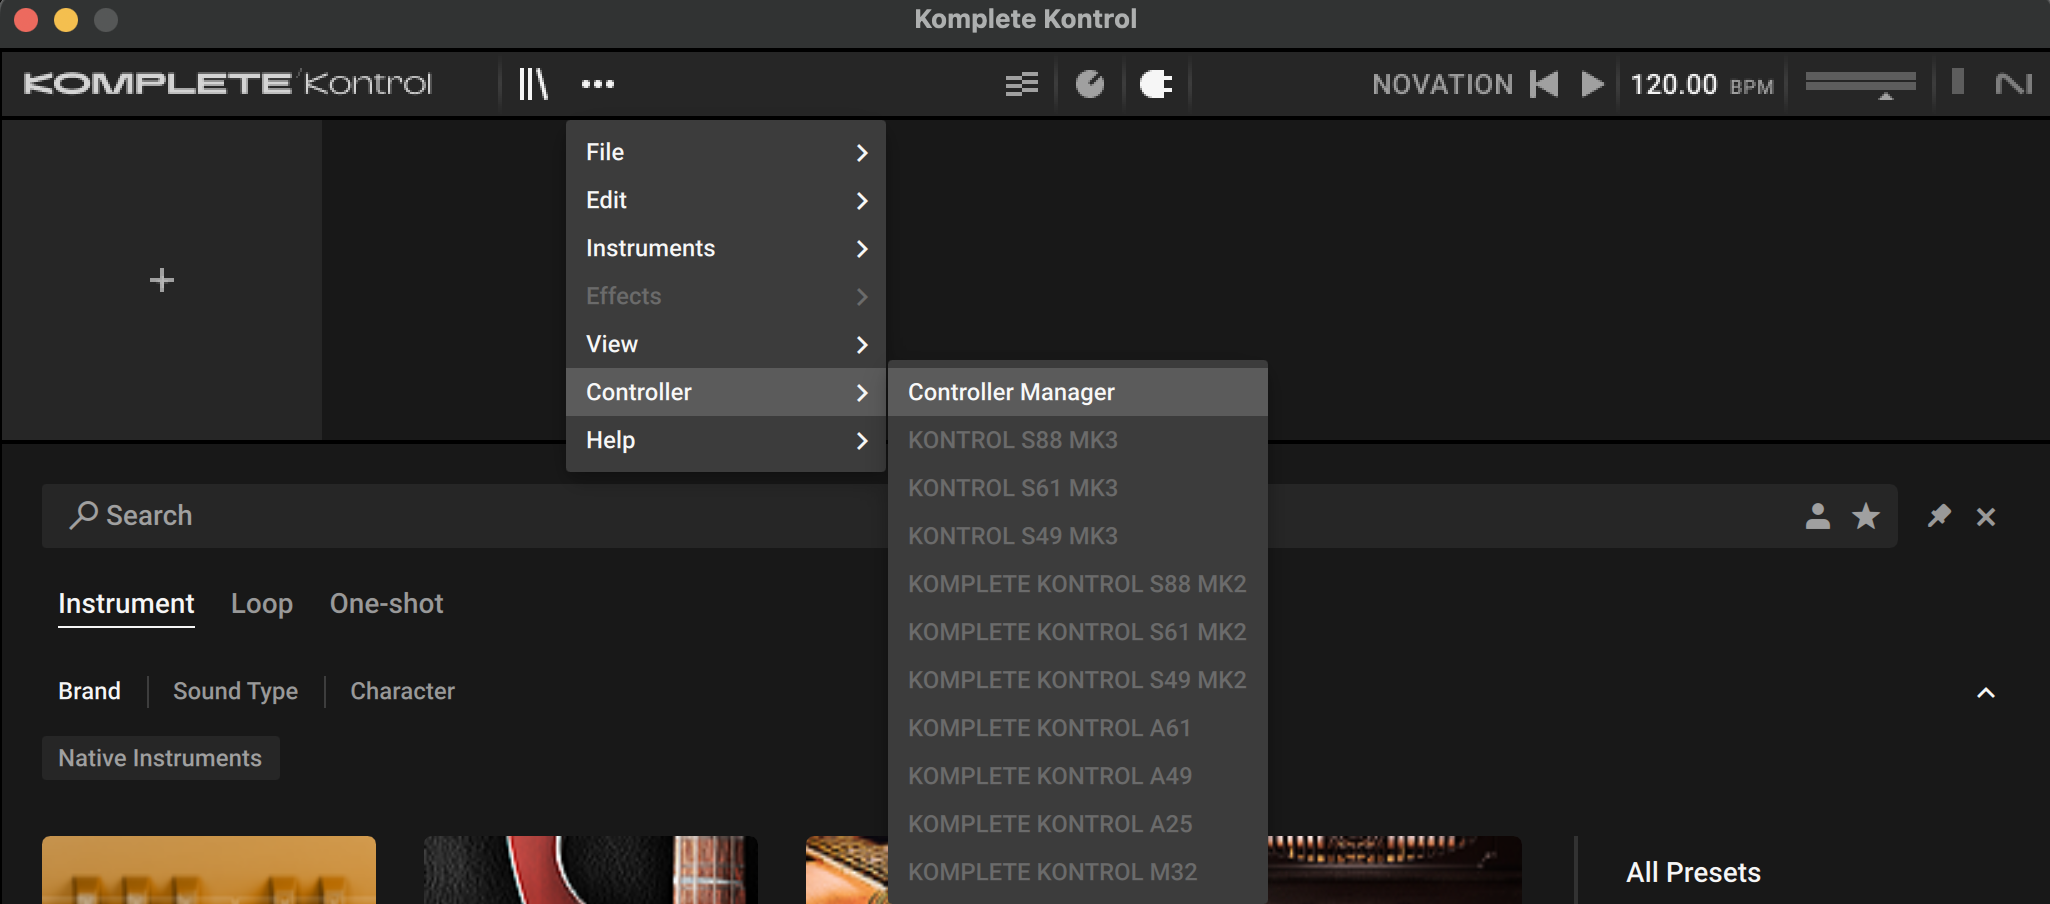Switch to the One-shot tab
Screen dimensions: 2050x904
(x=387, y=604)
